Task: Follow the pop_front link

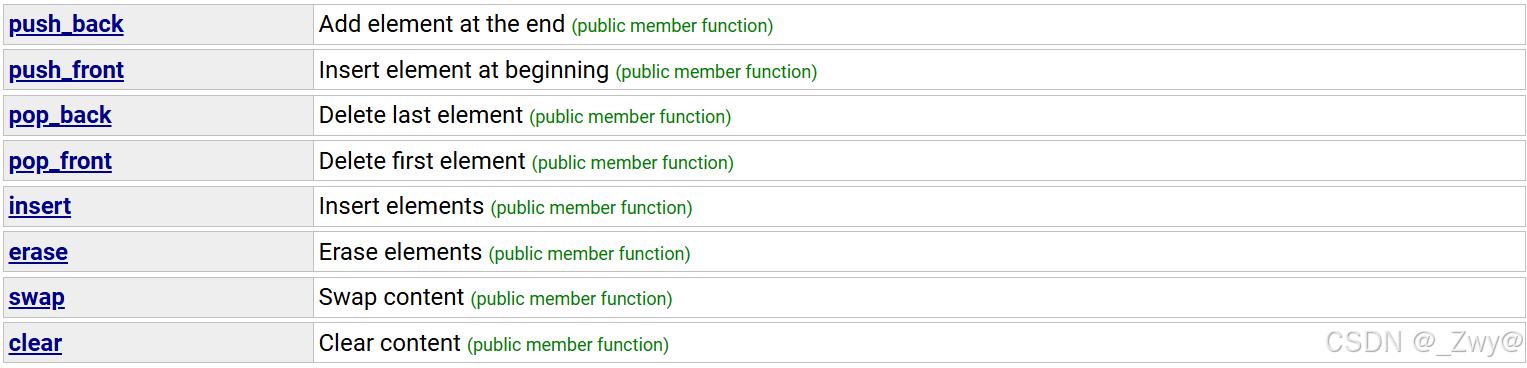Action: 60,161
